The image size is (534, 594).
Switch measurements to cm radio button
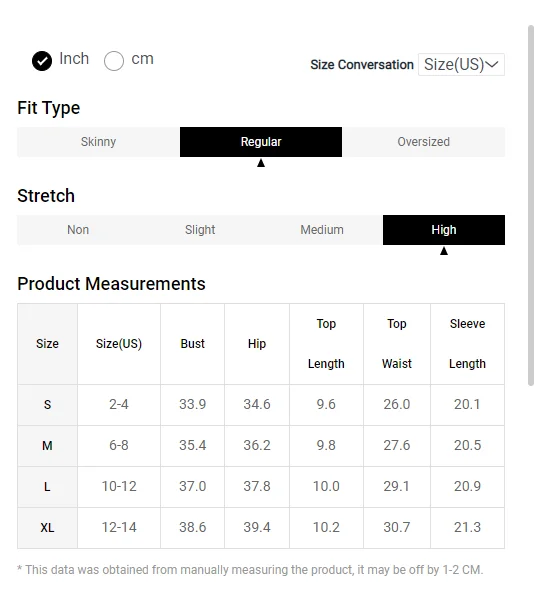[x=114, y=61]
